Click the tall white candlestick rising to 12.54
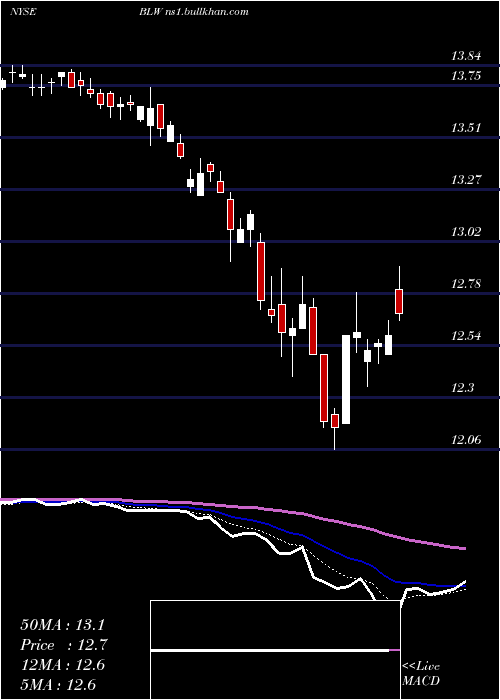Viewport: 500px width, 700px height. [x=346, y=379]
